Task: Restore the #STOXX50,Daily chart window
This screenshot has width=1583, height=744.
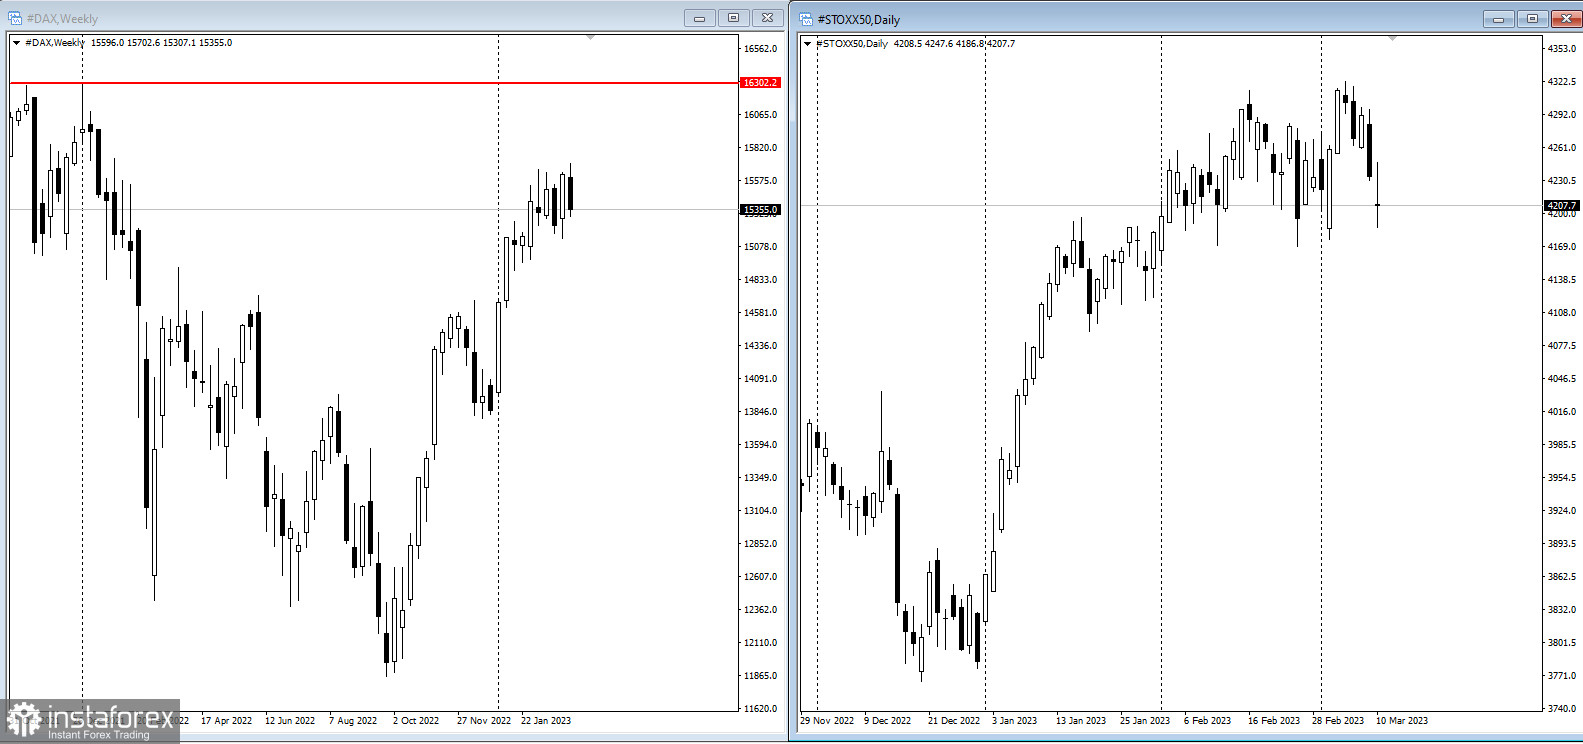Action: 1532,19
